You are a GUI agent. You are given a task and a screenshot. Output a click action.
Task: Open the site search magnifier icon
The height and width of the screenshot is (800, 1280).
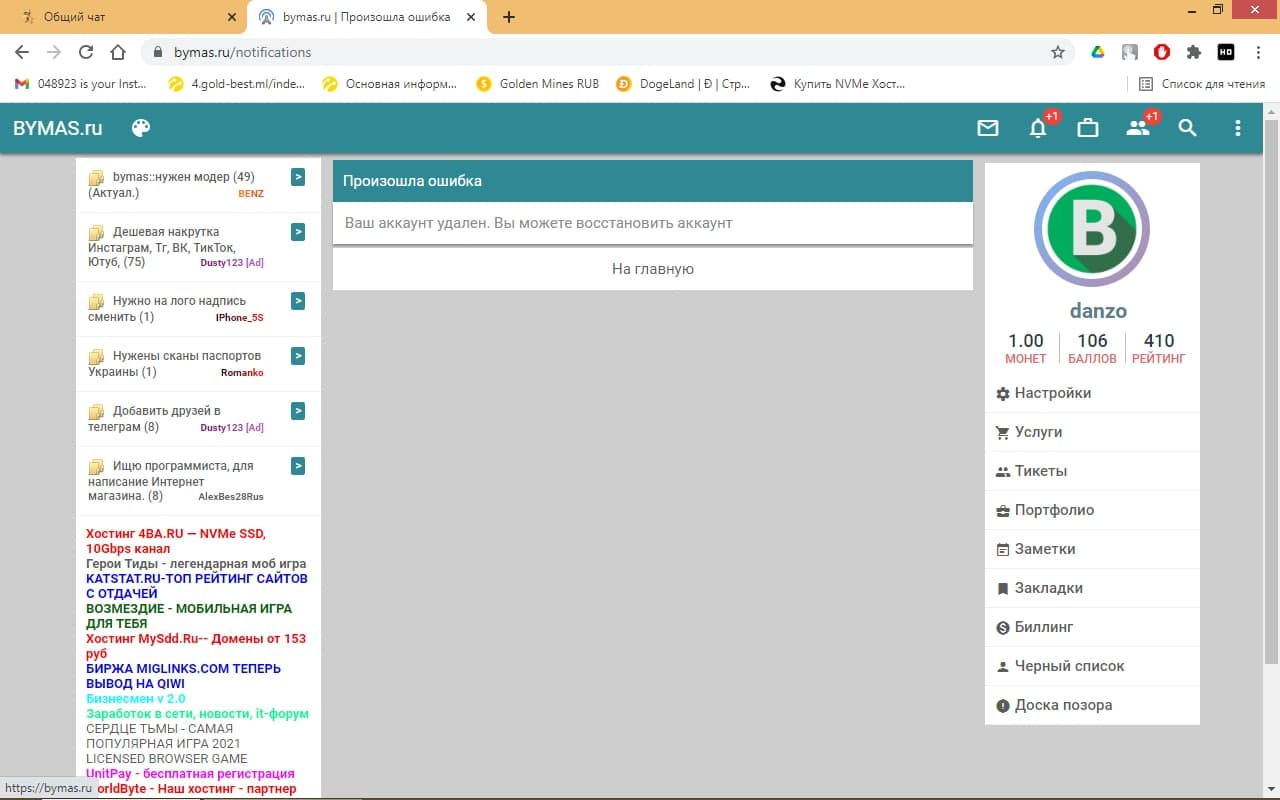[1187, 128]
